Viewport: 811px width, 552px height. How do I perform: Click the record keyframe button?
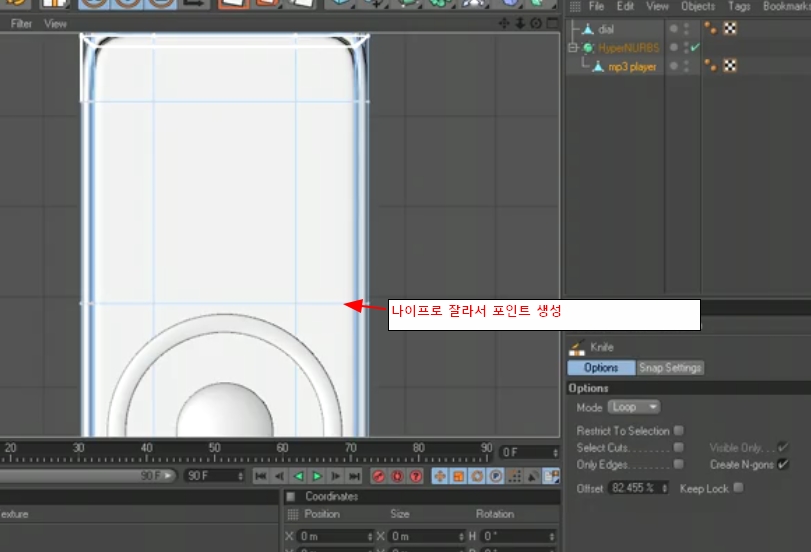point(379,476)
